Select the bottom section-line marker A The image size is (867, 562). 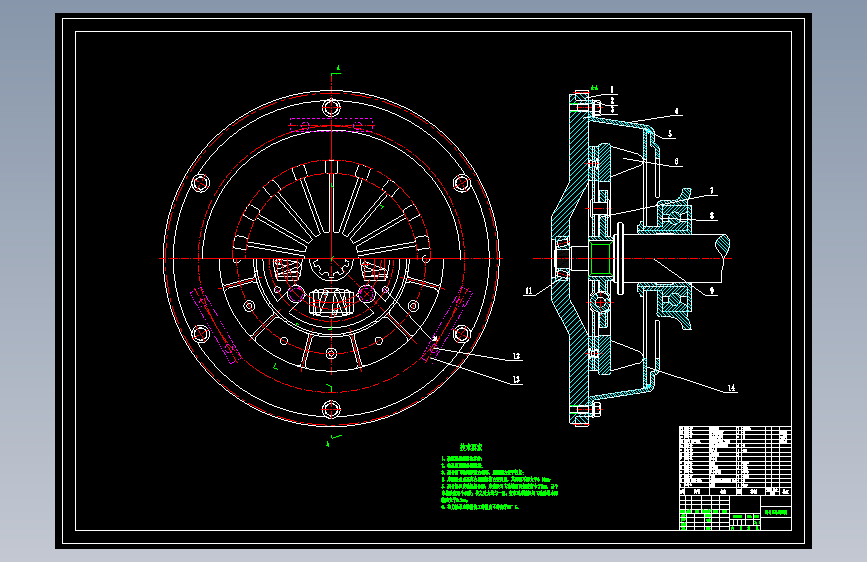[328, 444]
